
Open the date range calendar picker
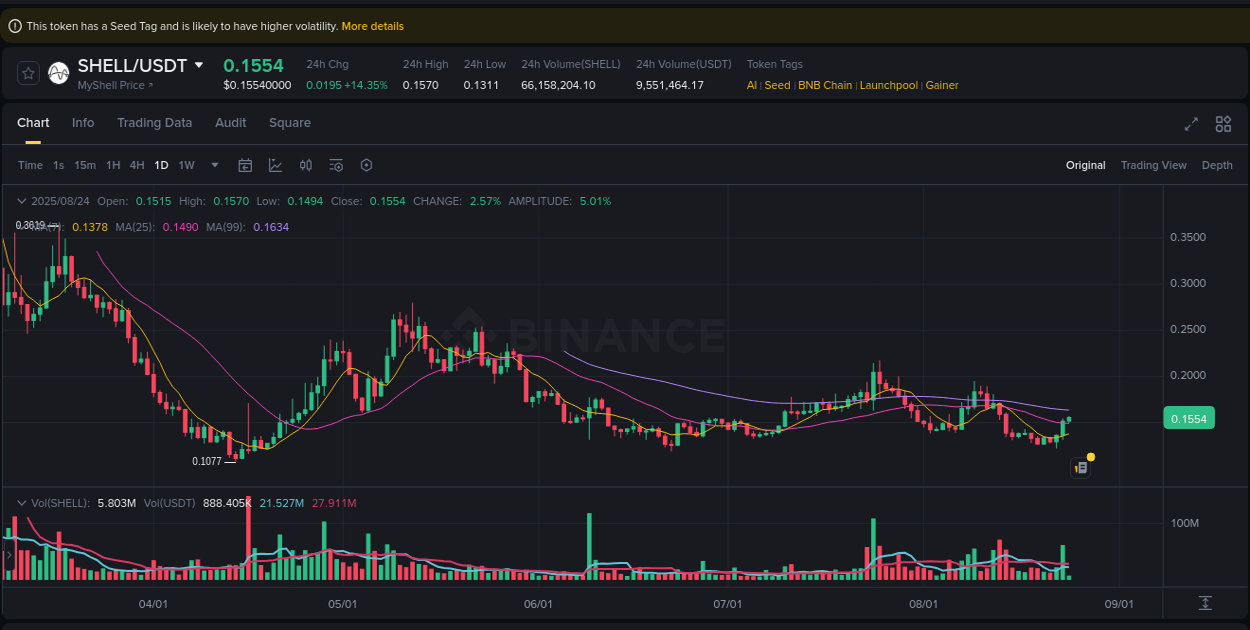coord(245,164)
